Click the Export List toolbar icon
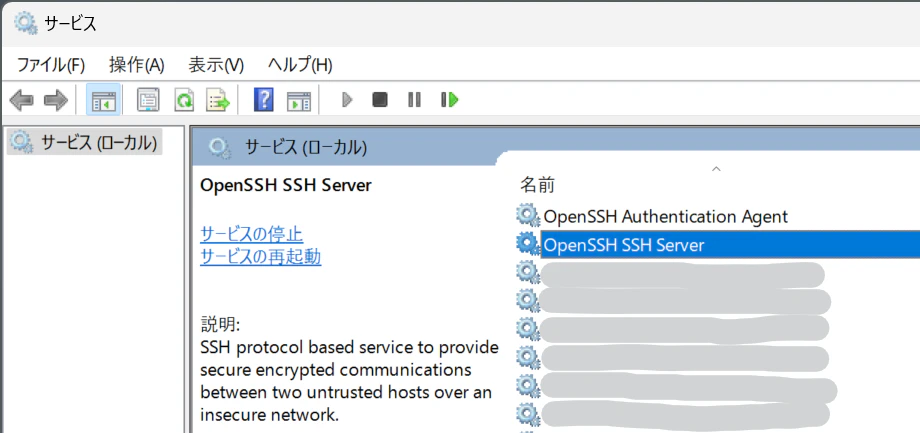This screenshot has height=433, width=920. [218, 100]
